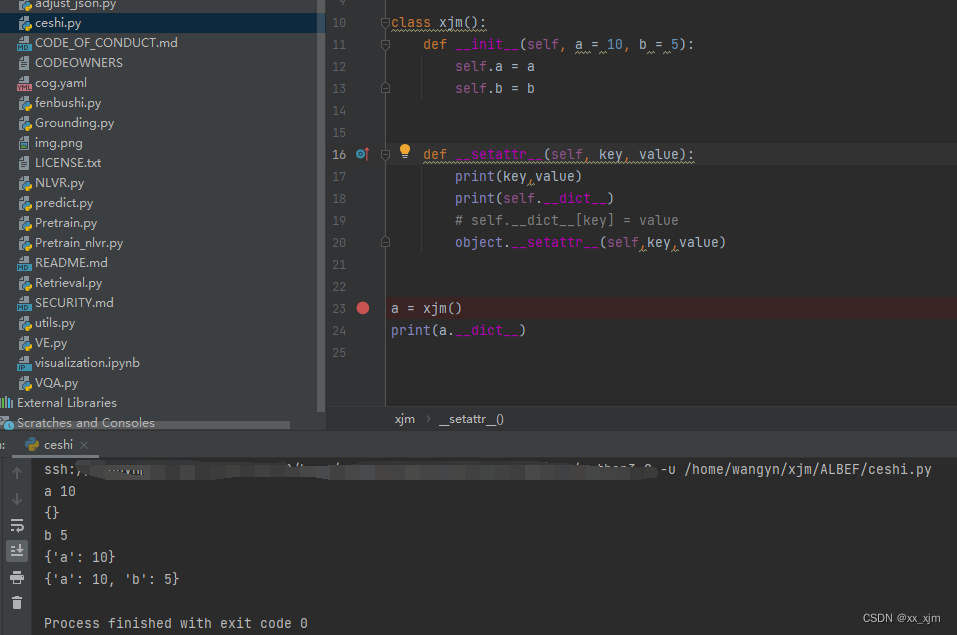The width and height of the screenshot is (957, 635).
Task: Click the scroll up arrow in Run panel
Action: pos(17,473)
